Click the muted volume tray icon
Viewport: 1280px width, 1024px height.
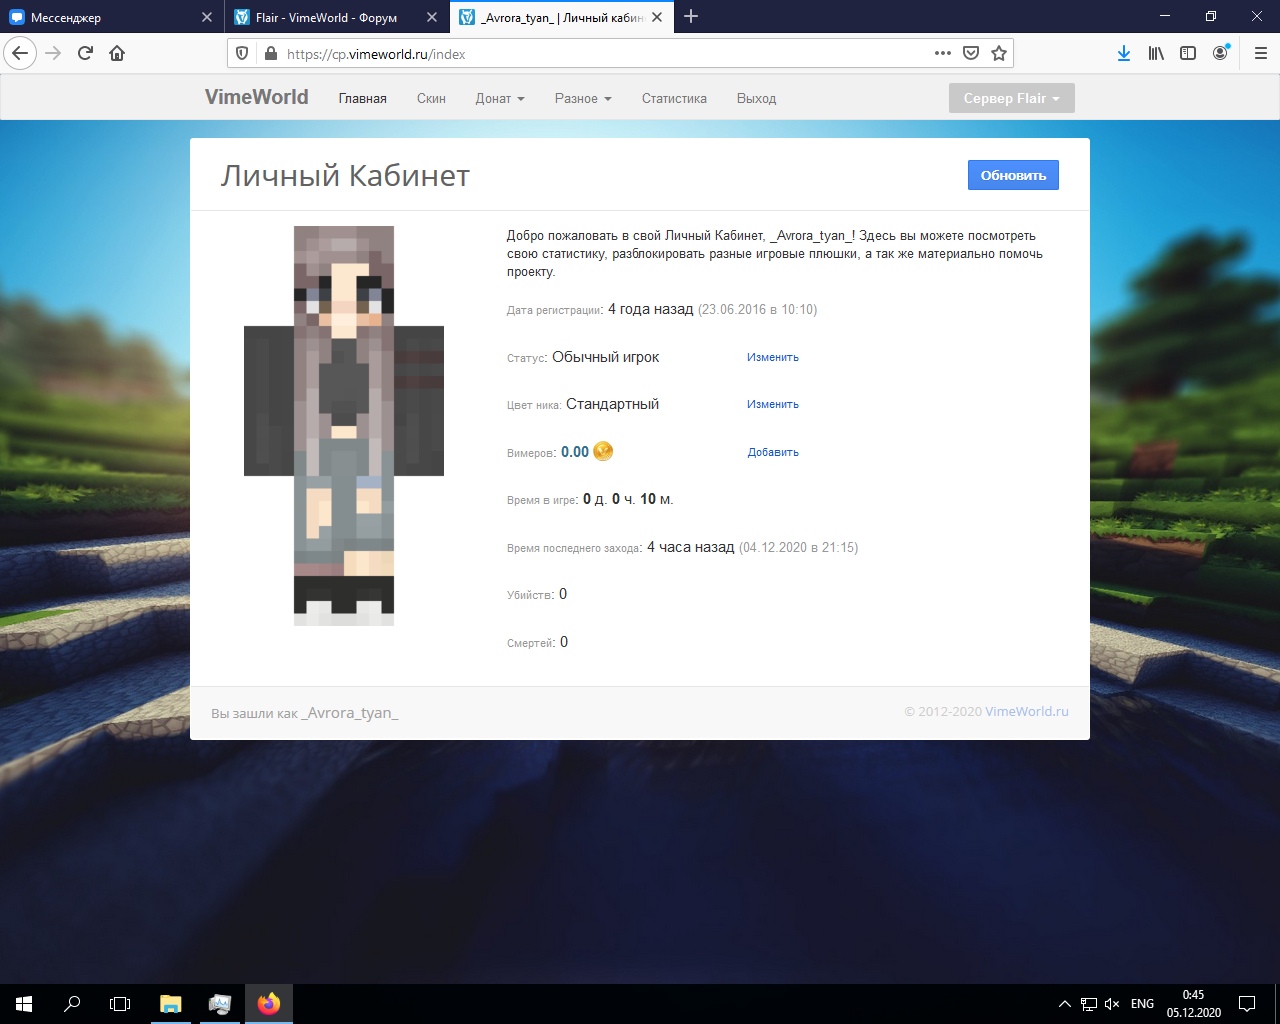[1112, 1004]
